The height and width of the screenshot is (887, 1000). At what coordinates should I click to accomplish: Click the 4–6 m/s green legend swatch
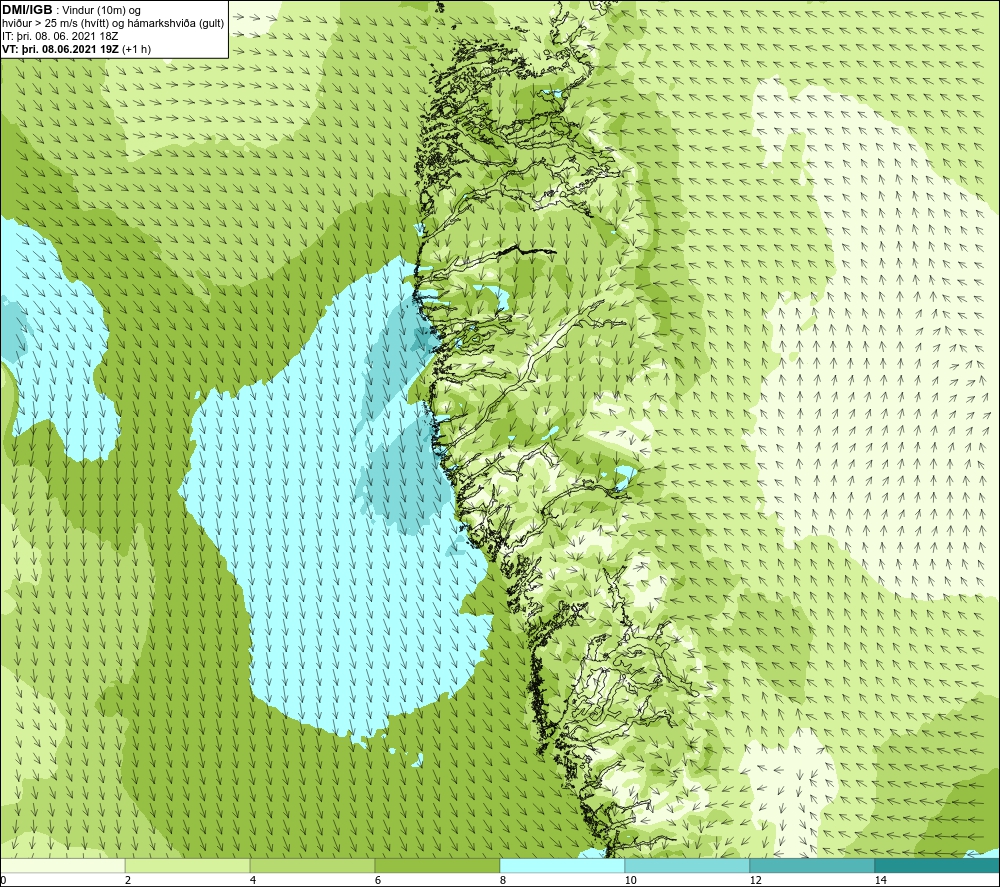coord(312,865)
